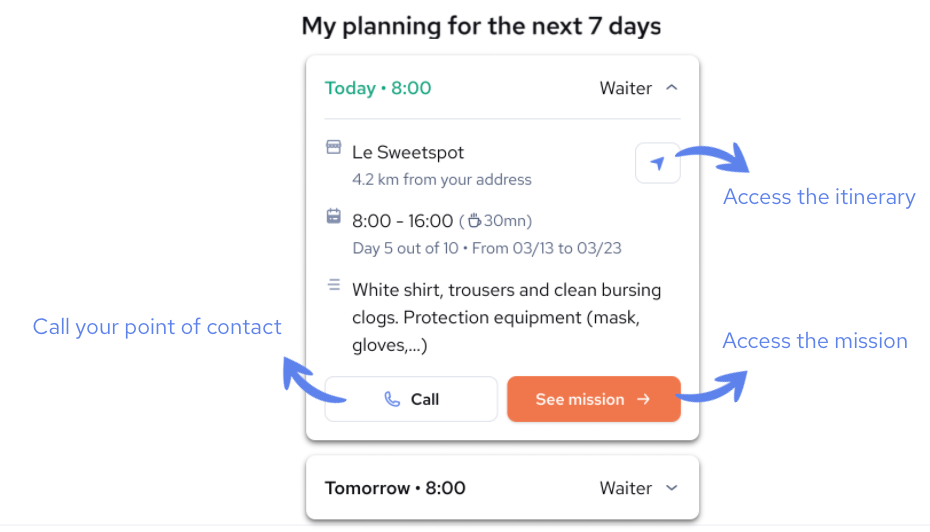Viewport: 930px width, 532px height.
Task: Open the See mission button
Action: [592, 399]
